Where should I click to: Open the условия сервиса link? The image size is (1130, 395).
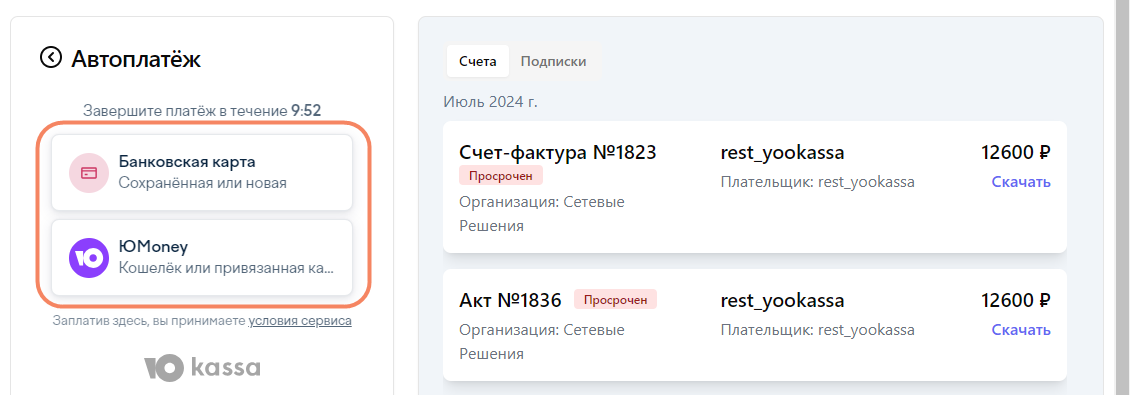300,321
